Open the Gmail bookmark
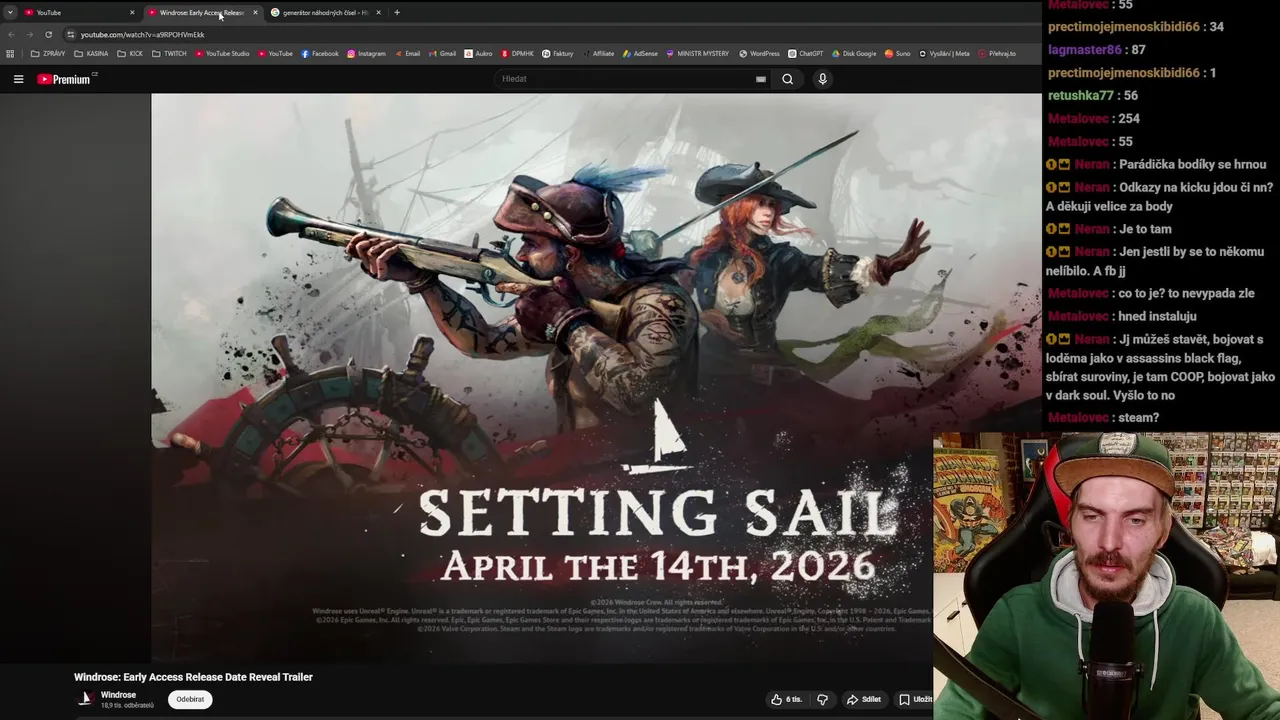The image size is (1280, 720). click(x=443, y=54)
